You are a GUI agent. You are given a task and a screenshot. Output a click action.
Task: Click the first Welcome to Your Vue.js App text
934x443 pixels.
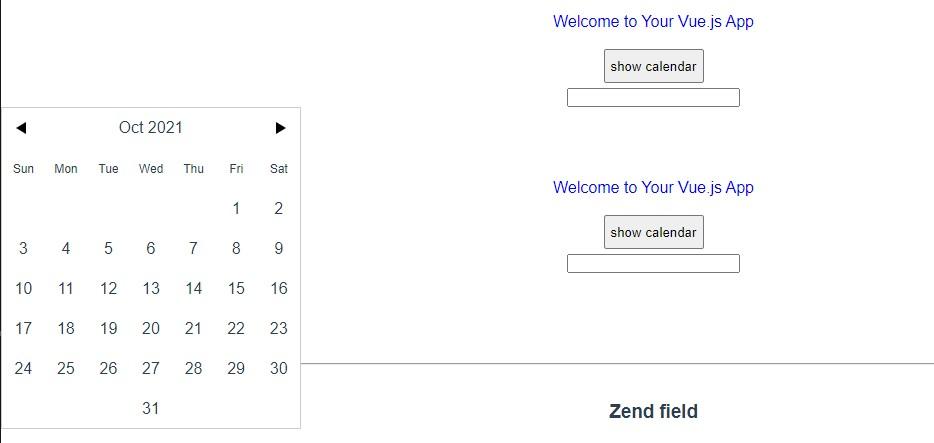pos(653,22)
